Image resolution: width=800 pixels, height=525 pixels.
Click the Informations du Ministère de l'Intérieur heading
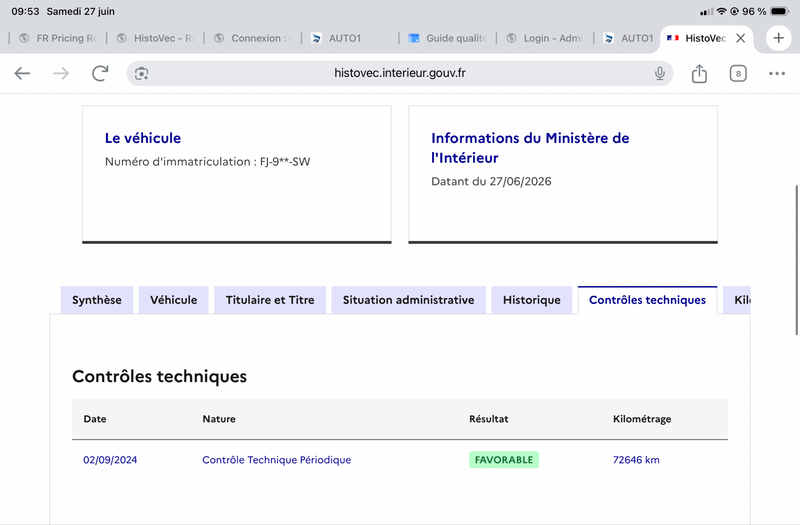pos(530,148)
